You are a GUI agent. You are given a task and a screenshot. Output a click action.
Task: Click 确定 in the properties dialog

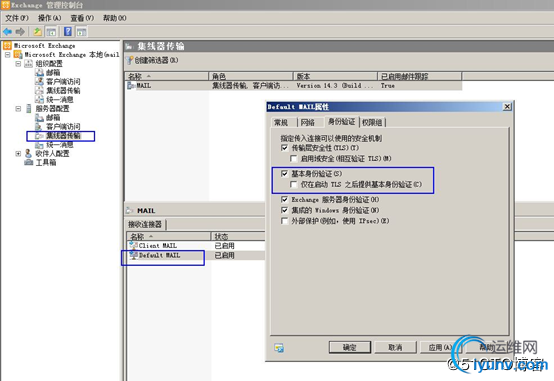[350, 347]
